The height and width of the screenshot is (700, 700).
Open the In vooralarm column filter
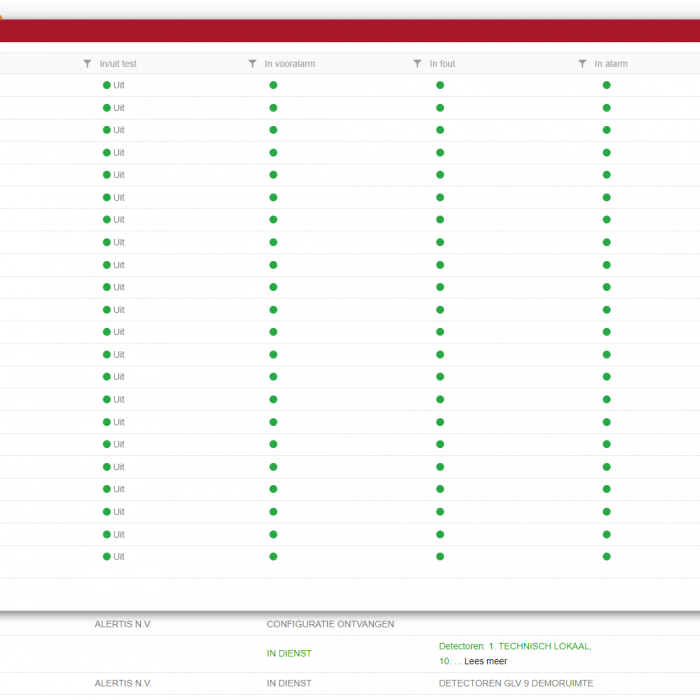(x=252, y=64)
